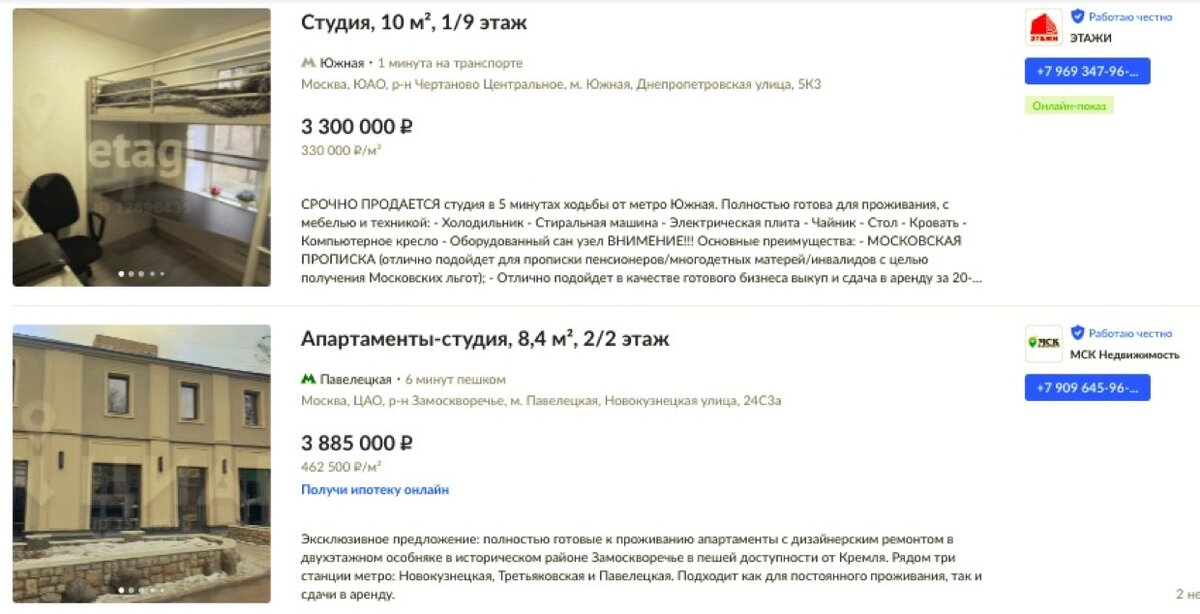Image resolution: width=1200 pixels, height=614 pixels.
Task: Click the ЭТАЖИ agency logo icon
Action: click(1044, 27)
